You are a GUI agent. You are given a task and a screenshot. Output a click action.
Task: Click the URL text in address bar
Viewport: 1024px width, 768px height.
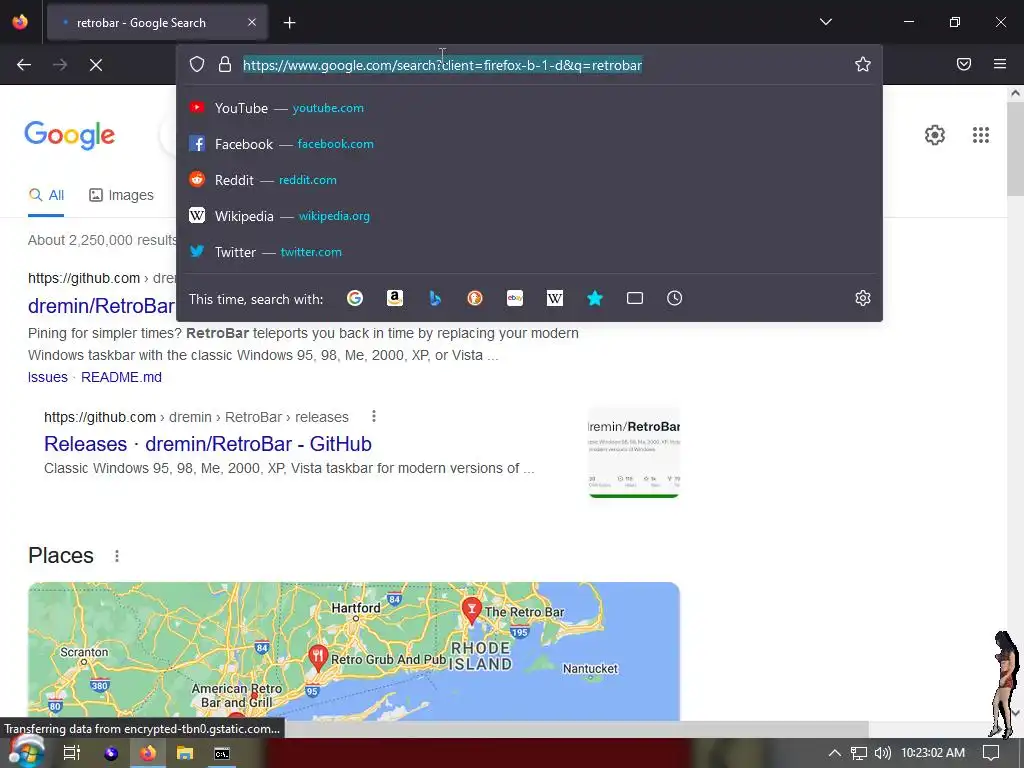click(x=443, y=65)
